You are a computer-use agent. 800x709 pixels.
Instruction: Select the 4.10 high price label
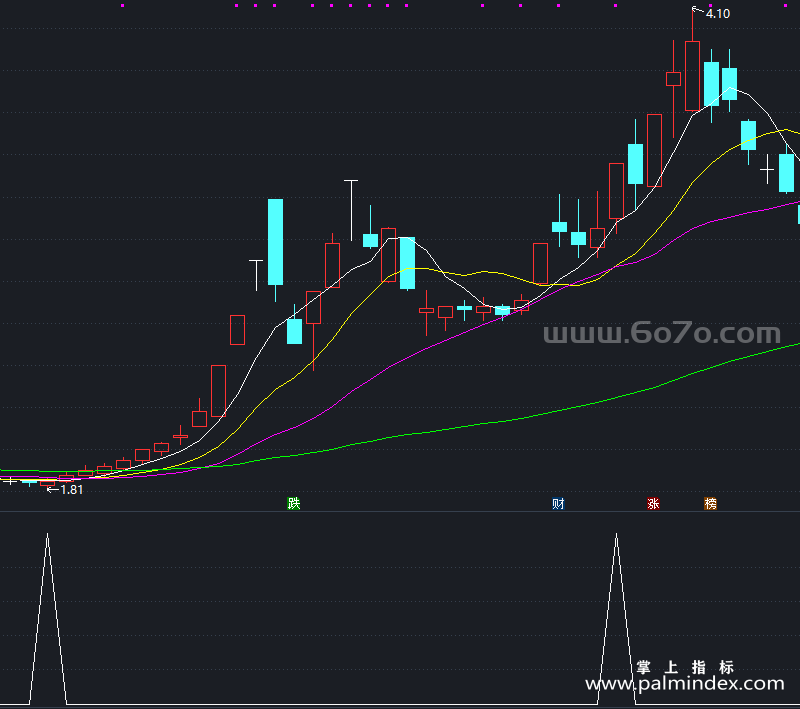coord(718,14)
